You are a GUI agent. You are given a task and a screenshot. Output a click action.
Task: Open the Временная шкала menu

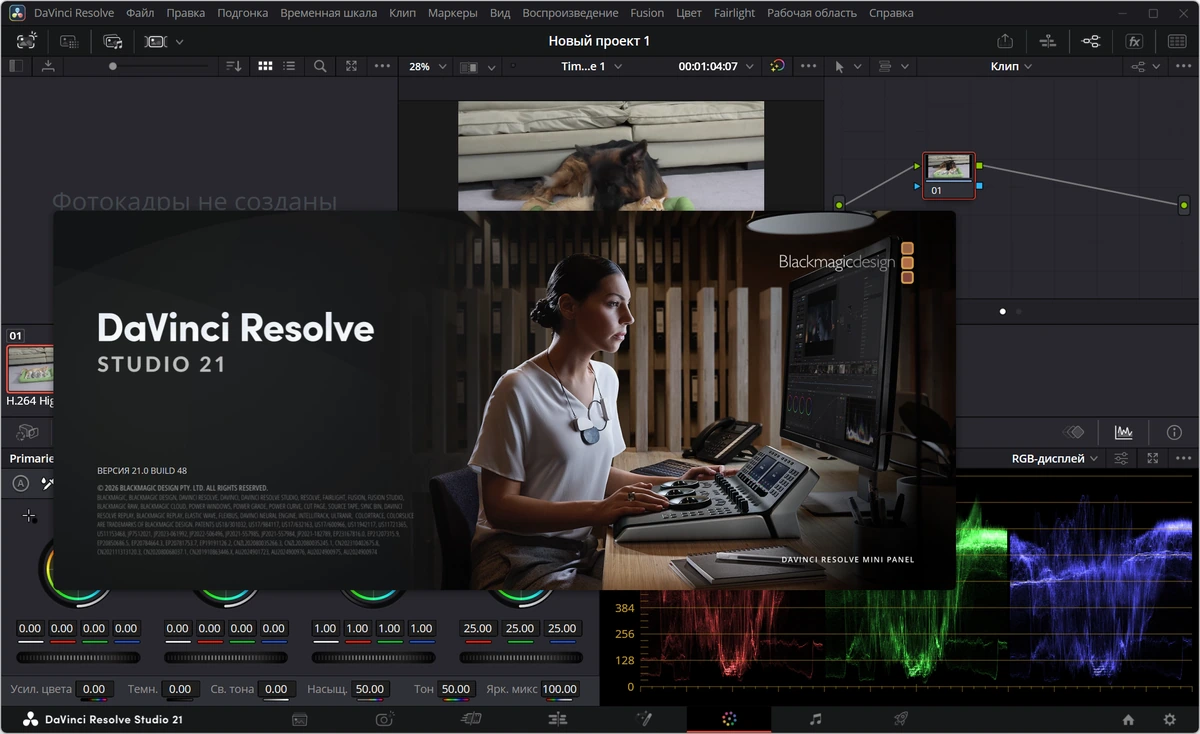pyautogui.click(x=329, y=13)
